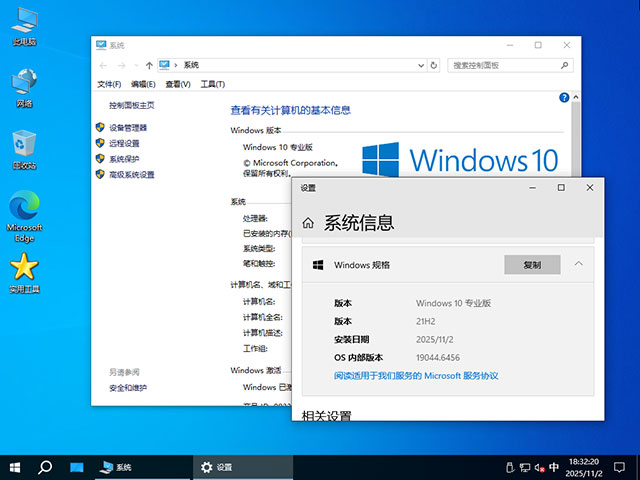Screen dimensions: 640x480
Task: Open the notification center icon
Action: [x=619, y=467]
